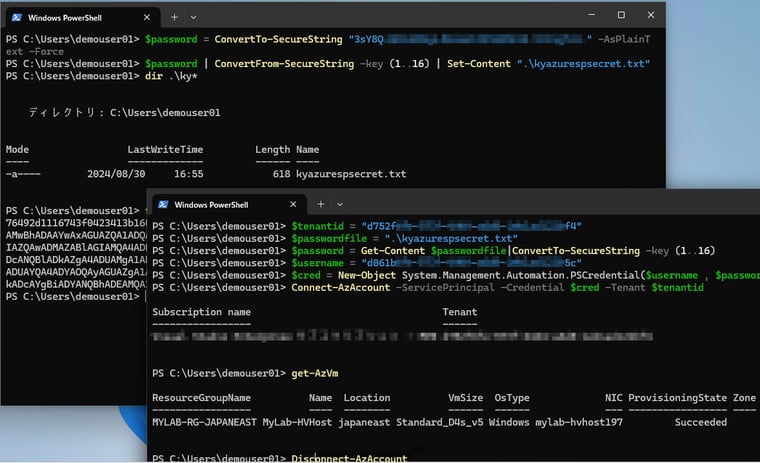Click the New-Object command text
The width and height of the screenshot is (760, 463).
click(367, 275)
